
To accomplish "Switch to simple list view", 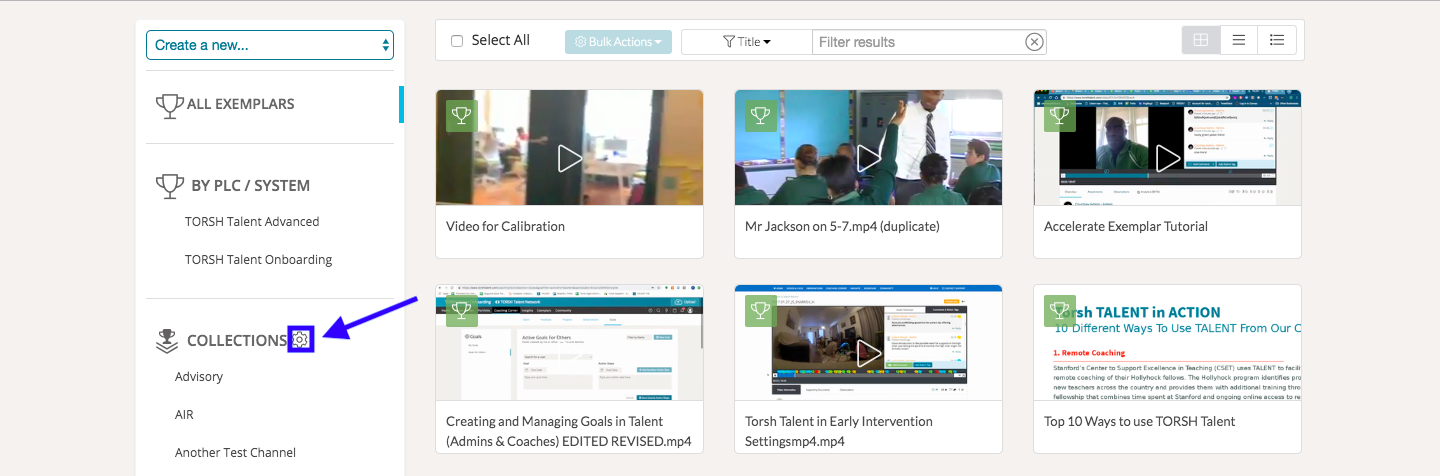I will point(1239,40).
